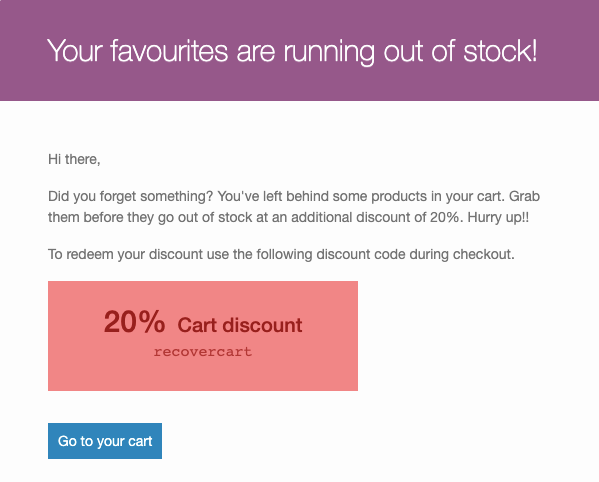Click the word "Your" starting the headline
Viewport: 599px width, 482px height.
(75, 50)
